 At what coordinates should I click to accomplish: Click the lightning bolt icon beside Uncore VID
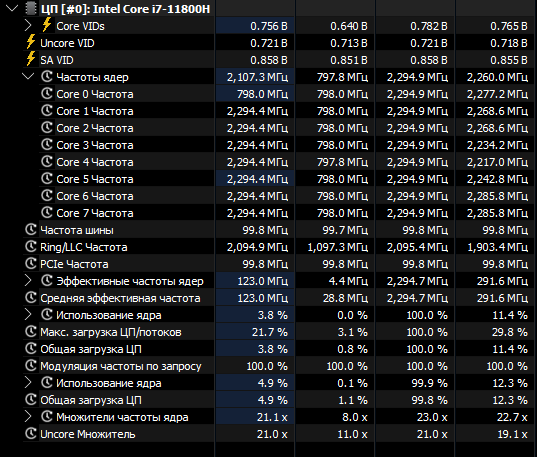pos(30,42)
